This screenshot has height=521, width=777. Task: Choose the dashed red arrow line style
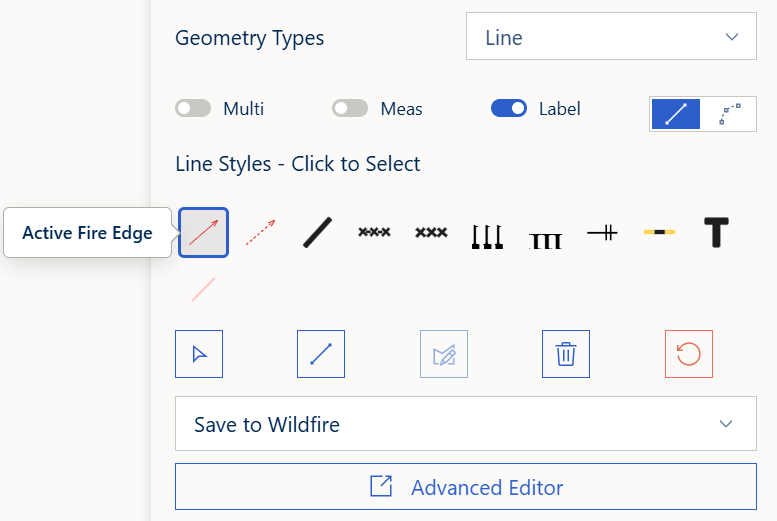(261, 232)
